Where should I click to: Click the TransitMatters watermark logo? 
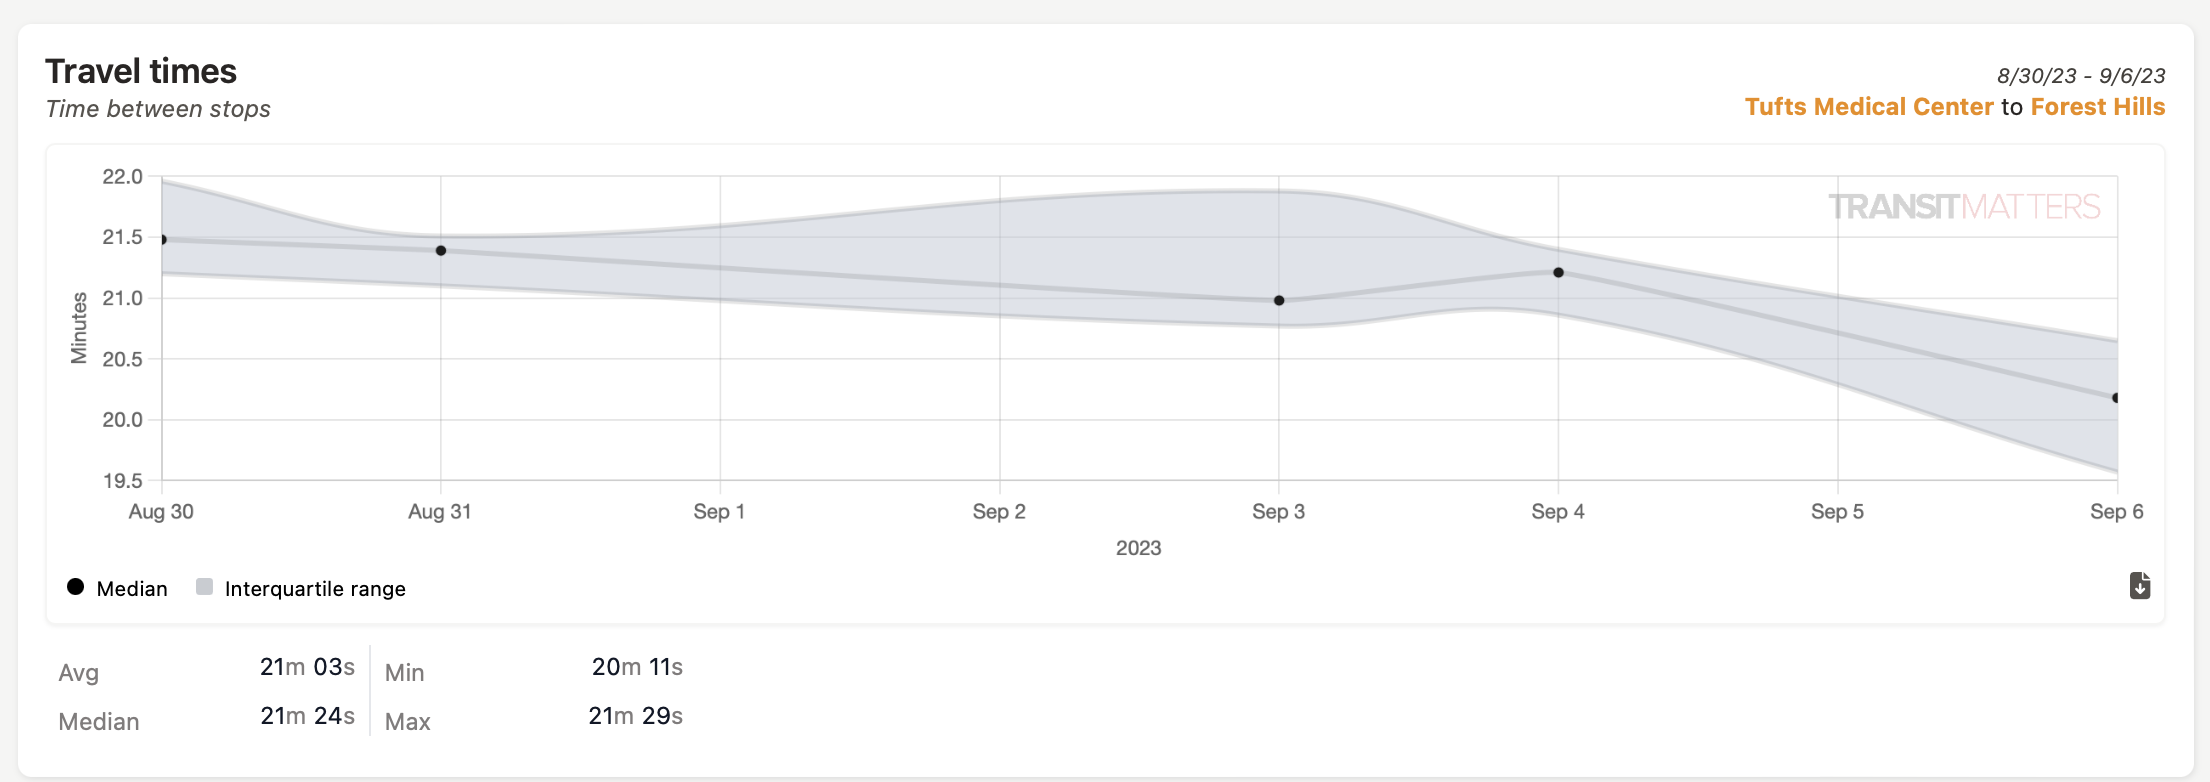click(x=1964, y=207)
